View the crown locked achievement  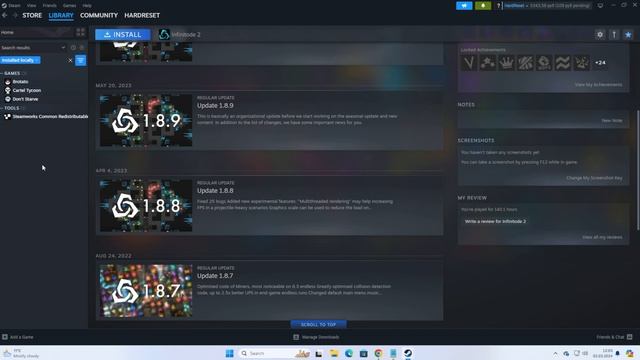507,63
